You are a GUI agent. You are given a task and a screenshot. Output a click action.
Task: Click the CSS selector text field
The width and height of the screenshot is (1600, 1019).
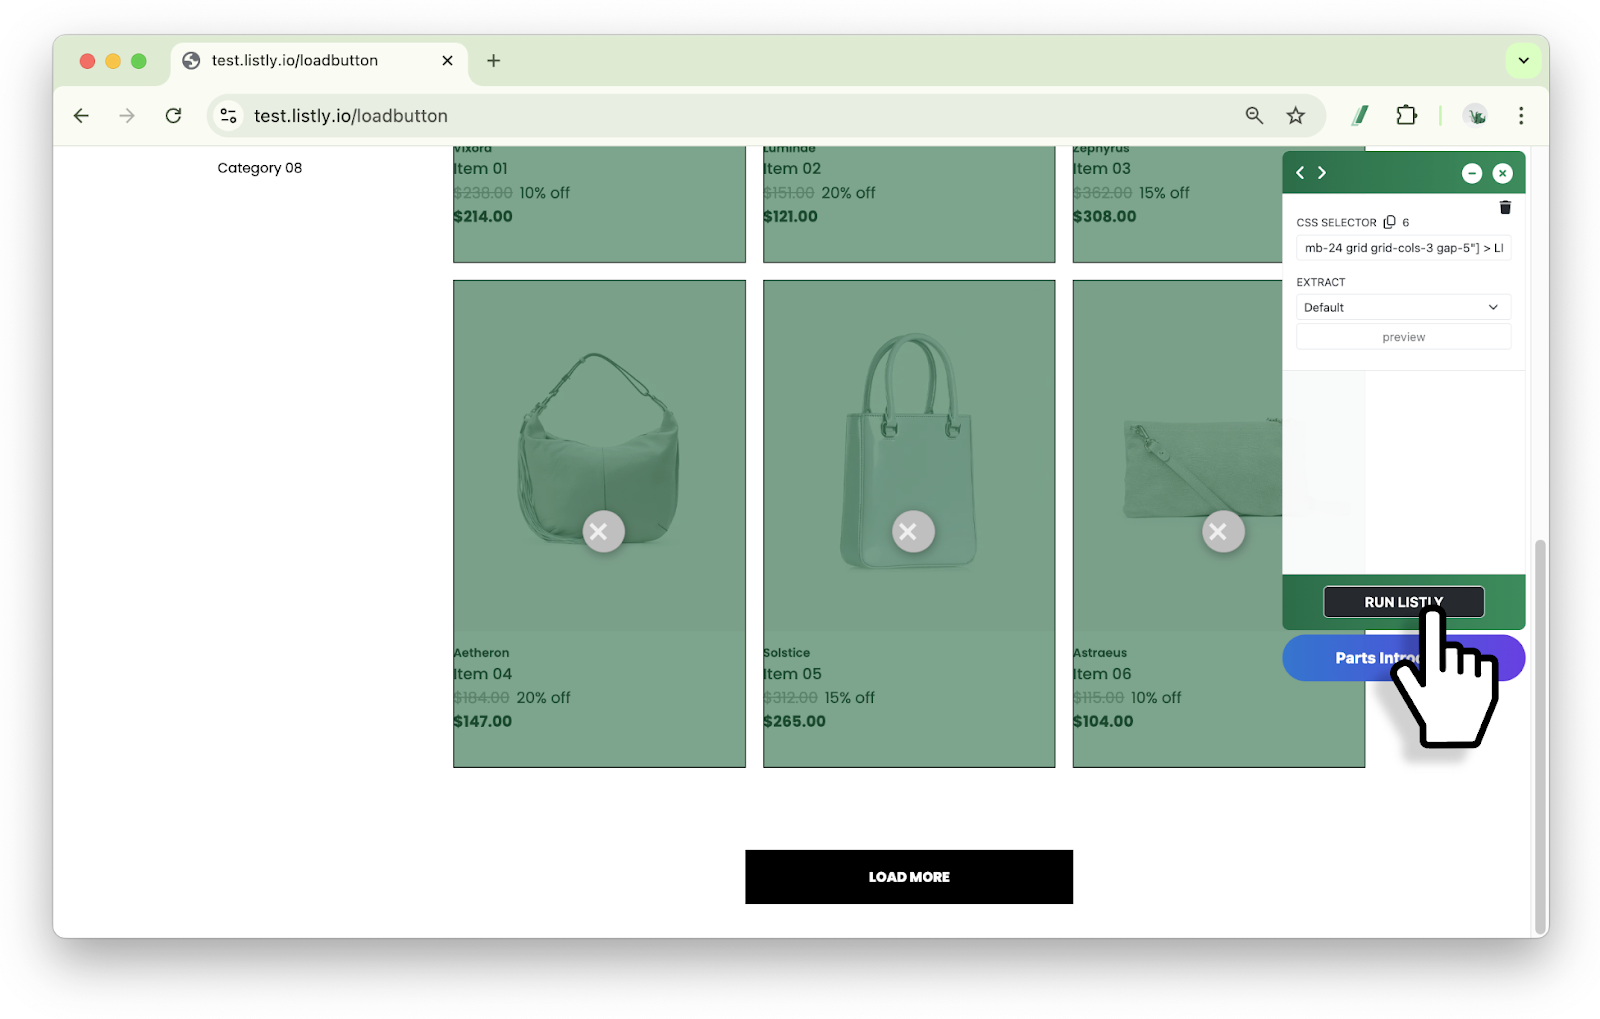1402,249
